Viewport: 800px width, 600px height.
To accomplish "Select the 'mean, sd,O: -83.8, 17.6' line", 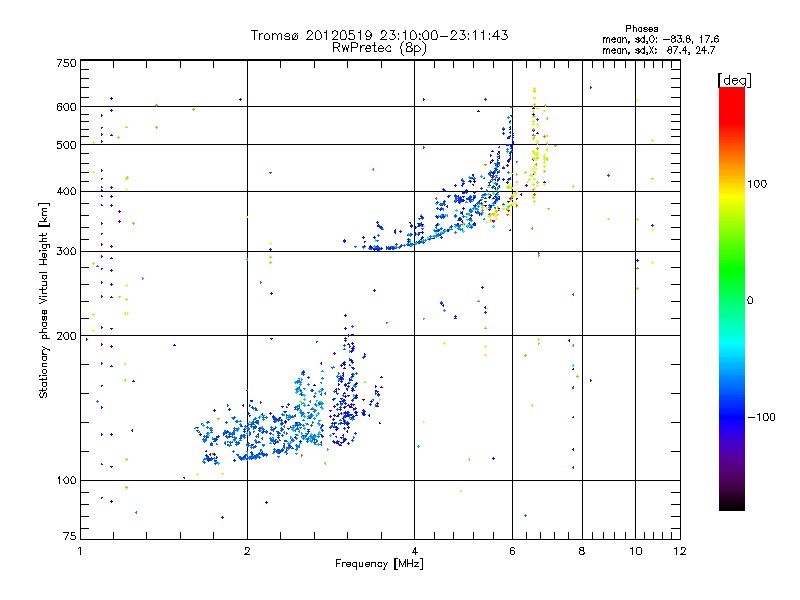I will (661, 39).
